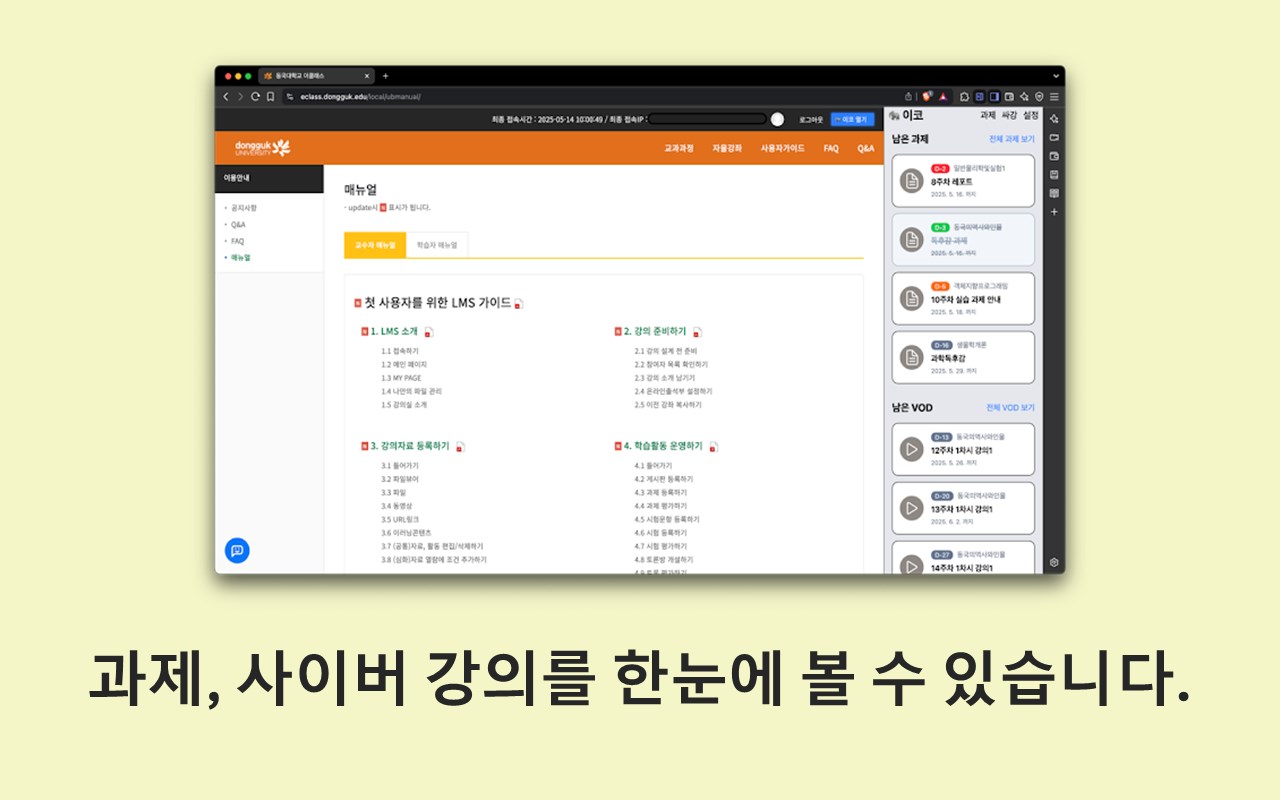Click the browser extensions puzzle icon

(x=965, y=96)
